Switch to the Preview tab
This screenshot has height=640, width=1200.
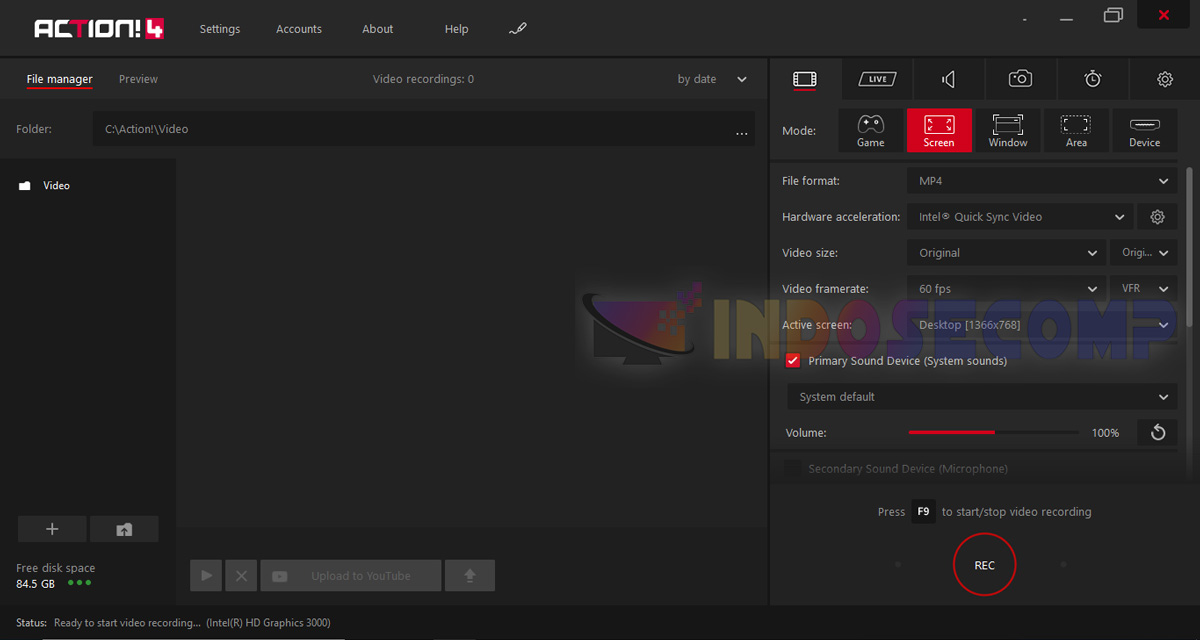pos(138,79)
